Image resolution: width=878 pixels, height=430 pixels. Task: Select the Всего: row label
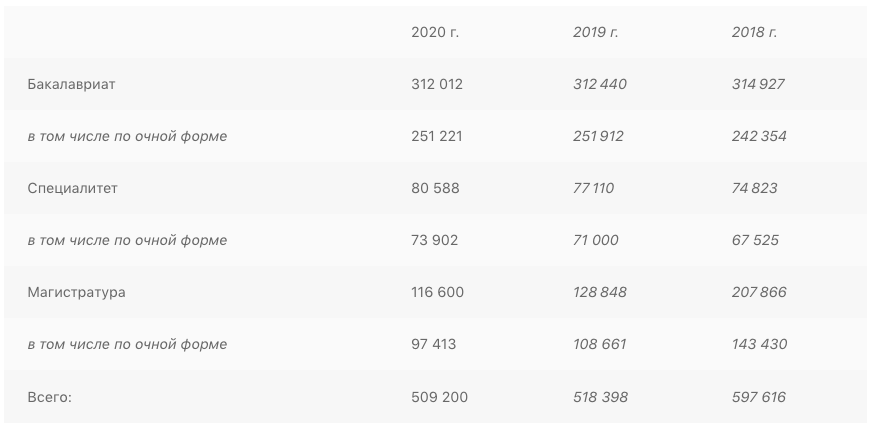pos(50,397)
